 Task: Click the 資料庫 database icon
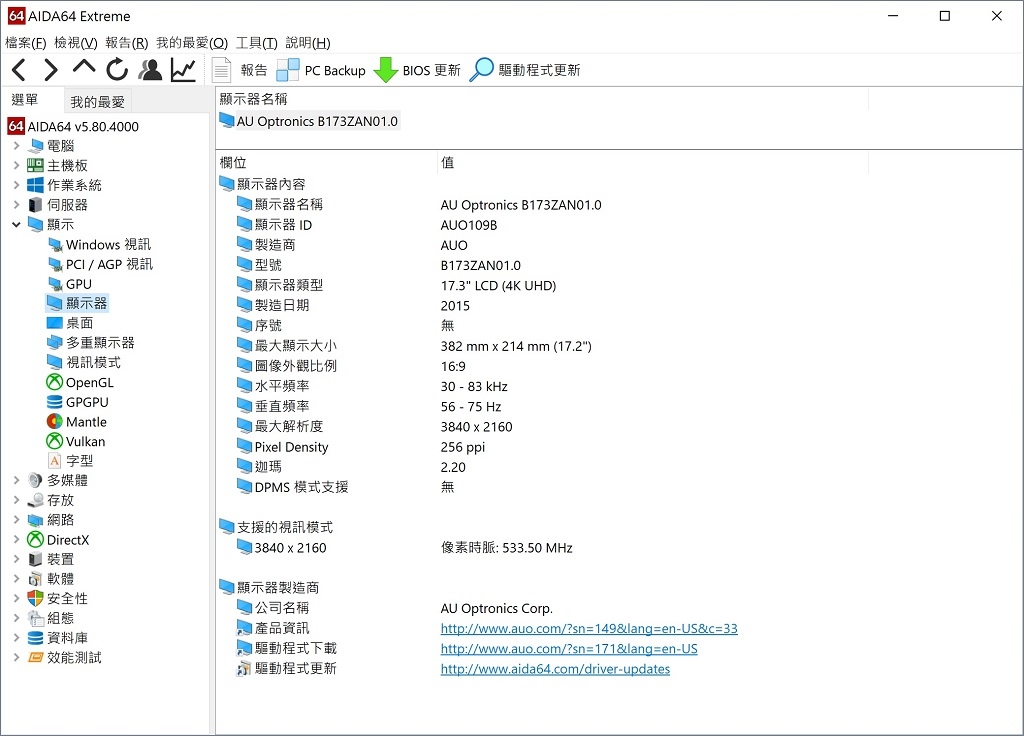tap(35, 638)
